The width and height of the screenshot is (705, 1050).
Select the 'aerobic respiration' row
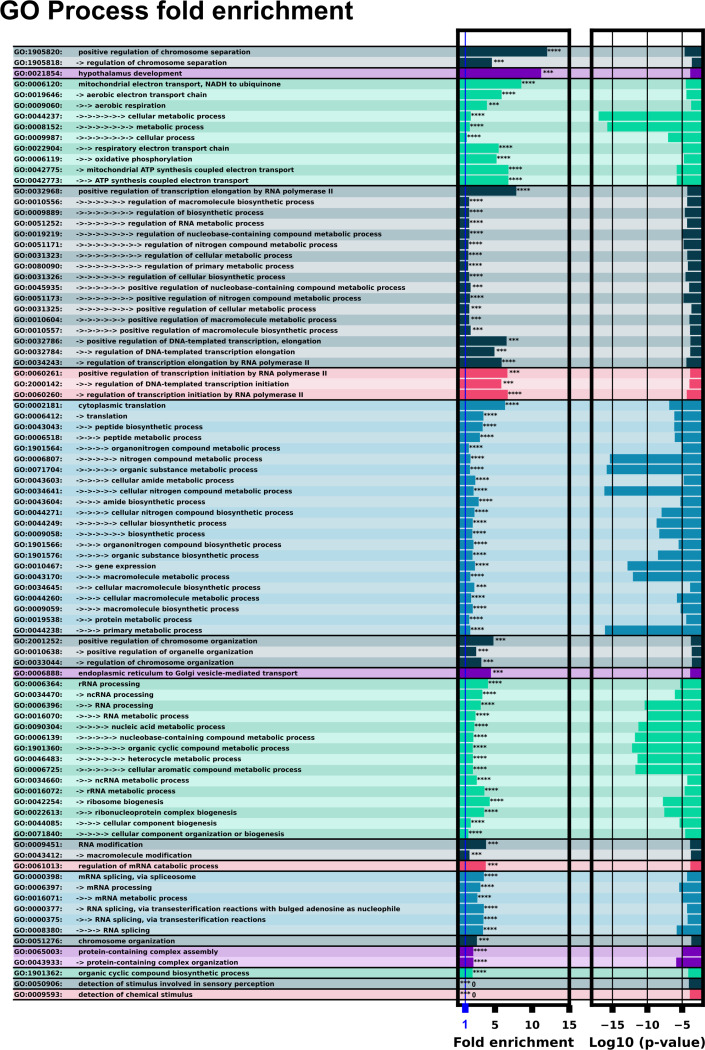(357, 105)
